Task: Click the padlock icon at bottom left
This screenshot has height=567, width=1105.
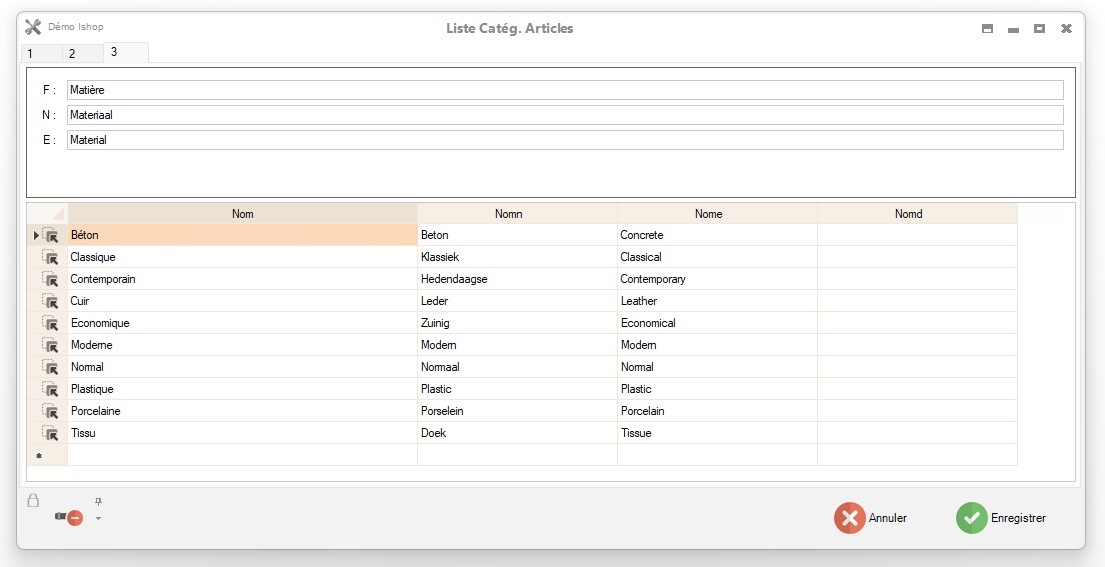Action: [x=33, y=501]
